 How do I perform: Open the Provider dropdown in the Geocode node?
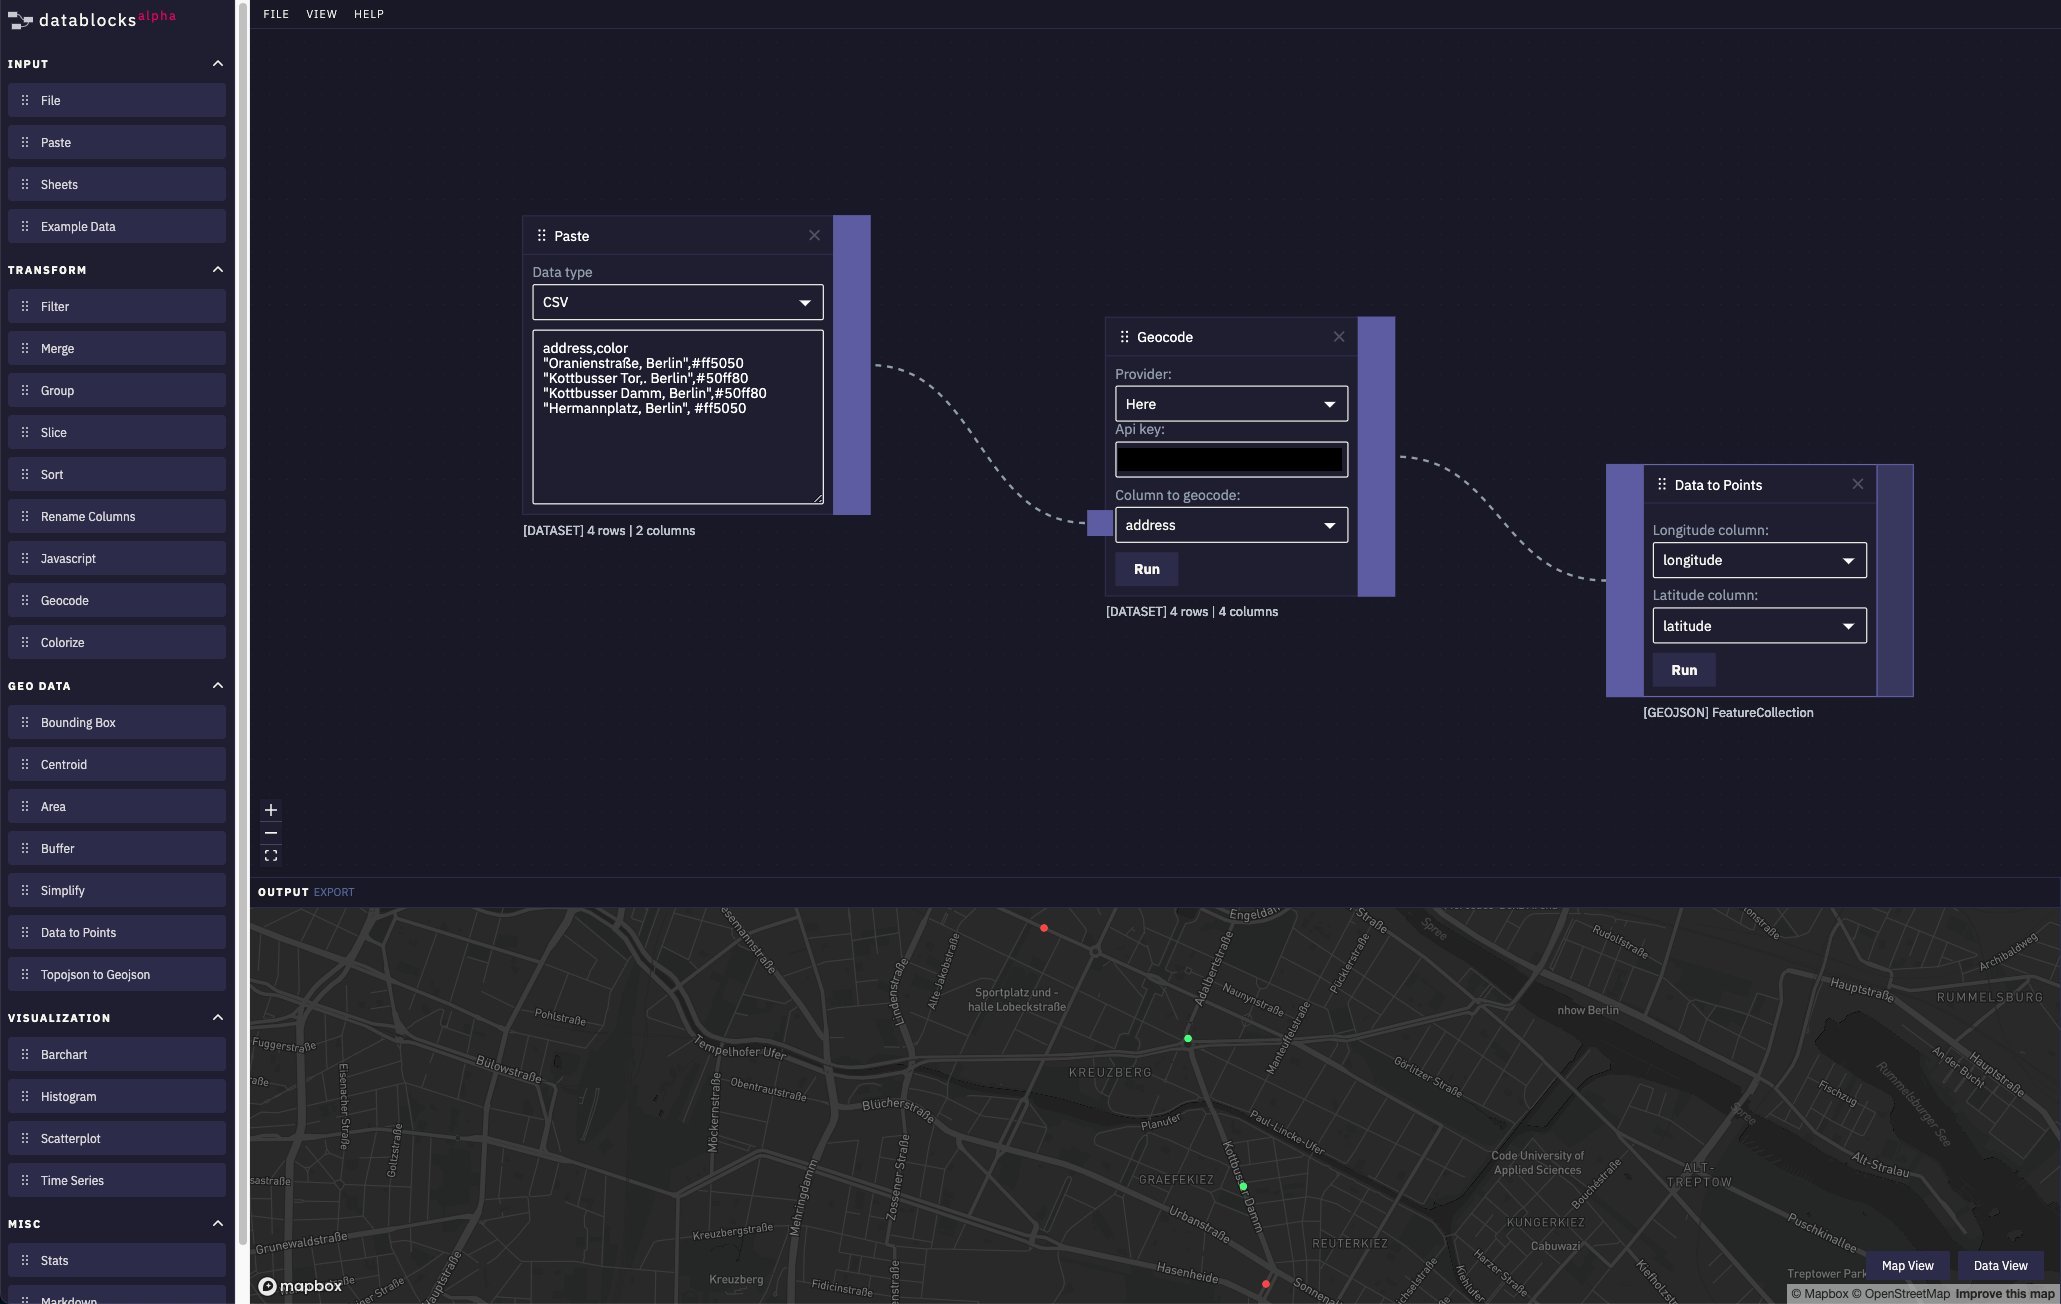coord(1231,404)
